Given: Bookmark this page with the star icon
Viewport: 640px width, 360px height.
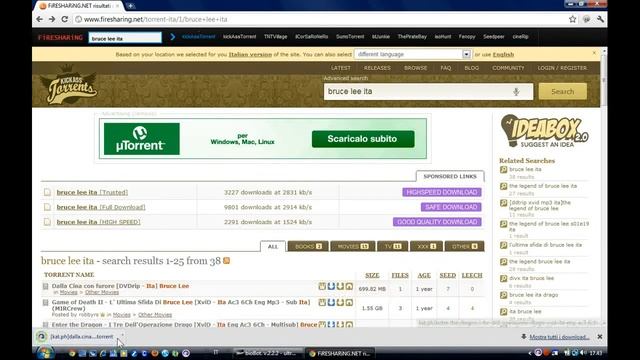Looking at the screenshot, I should coord(573,19).
